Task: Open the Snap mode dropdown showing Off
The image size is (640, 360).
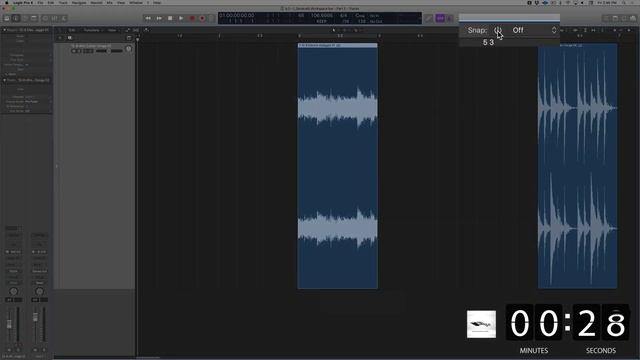Action: [x=534, y=30]
